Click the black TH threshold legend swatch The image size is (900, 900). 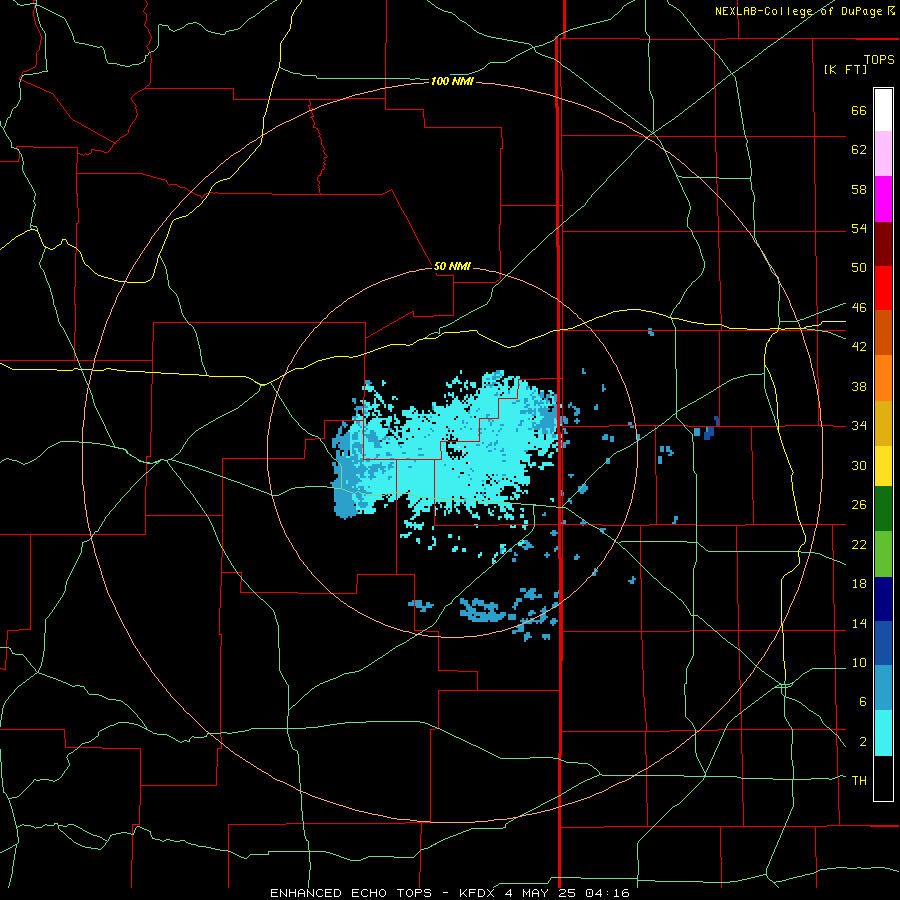(x=883, y=778)
